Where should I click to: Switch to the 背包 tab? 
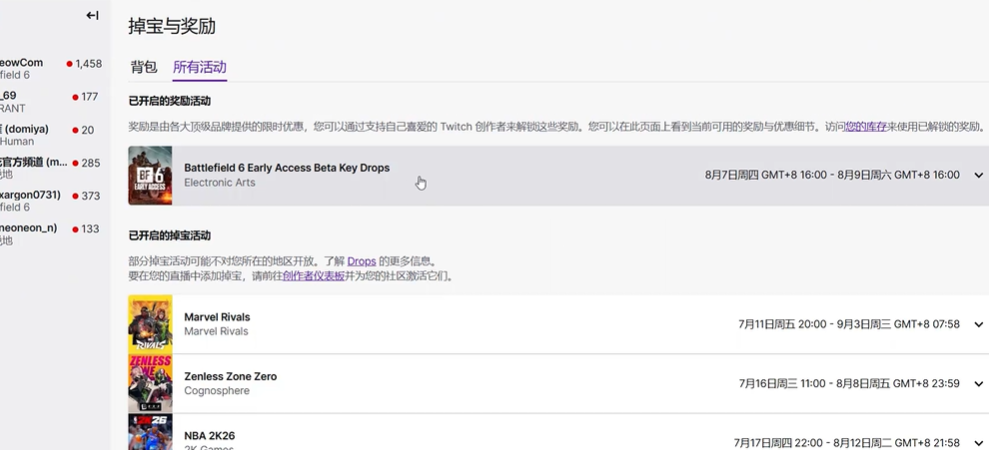point(144,68)
